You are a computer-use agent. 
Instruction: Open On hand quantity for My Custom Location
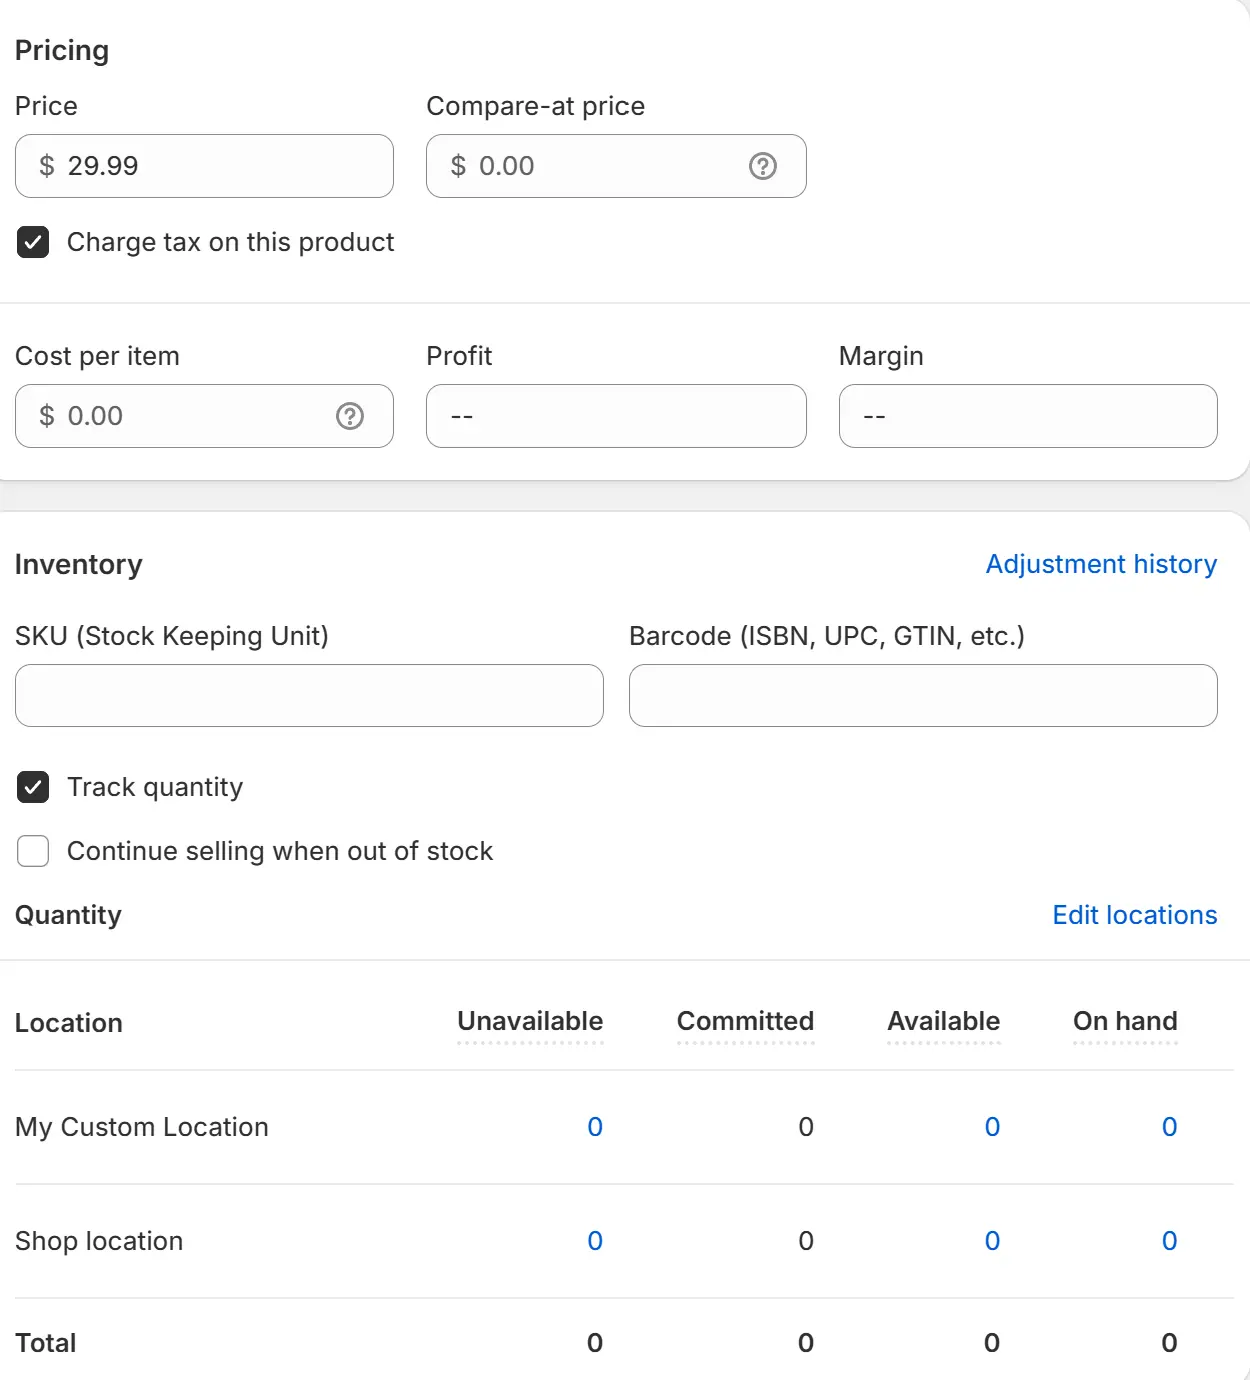click(1169, 1127)
